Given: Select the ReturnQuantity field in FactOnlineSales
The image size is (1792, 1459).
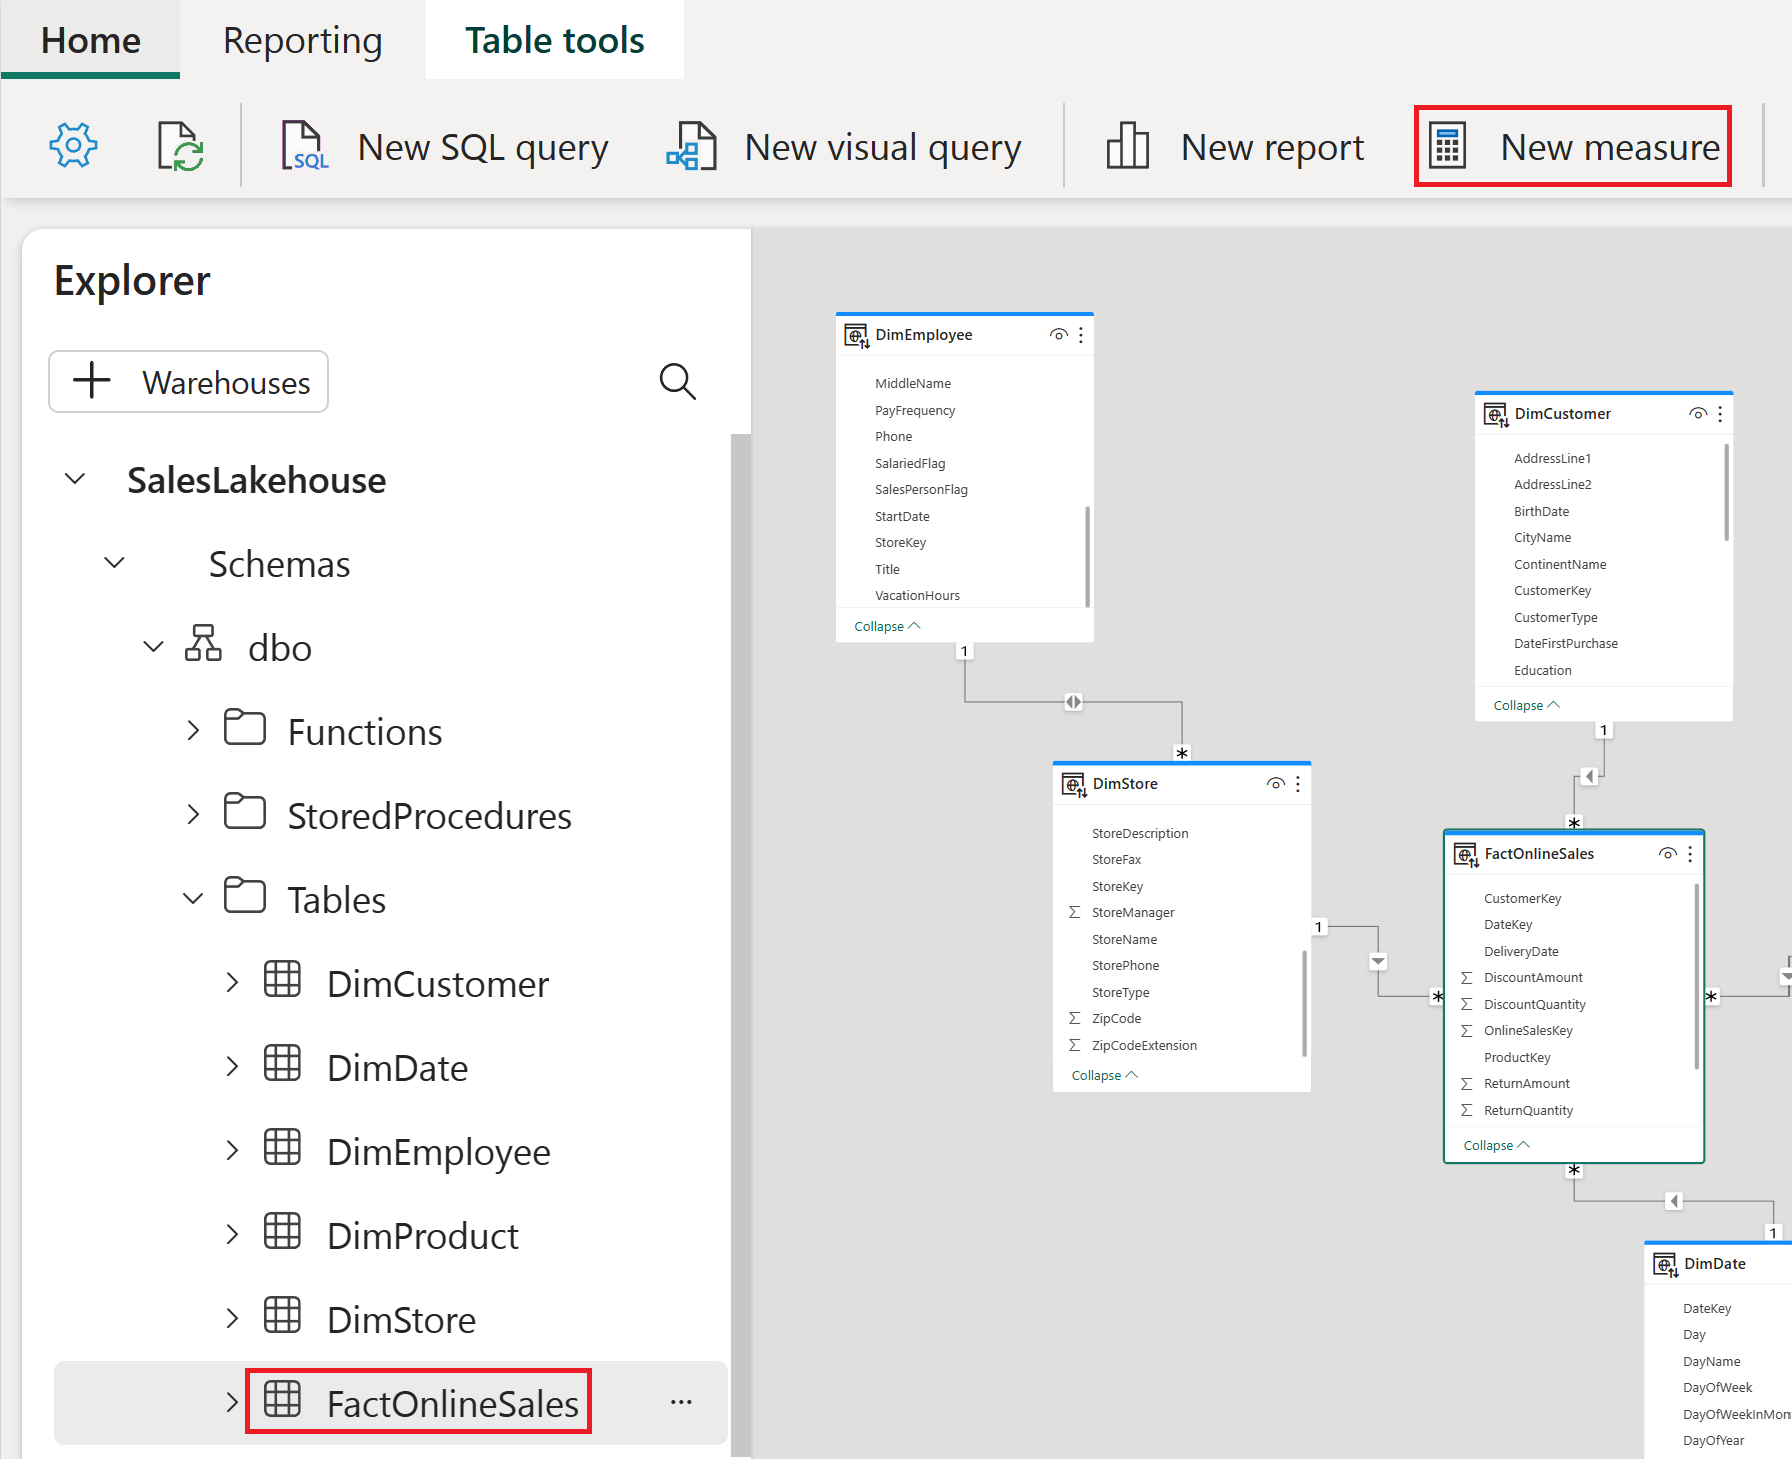Looking at the screenshot, I should pyautogui.click(x=1528, y=1110).
